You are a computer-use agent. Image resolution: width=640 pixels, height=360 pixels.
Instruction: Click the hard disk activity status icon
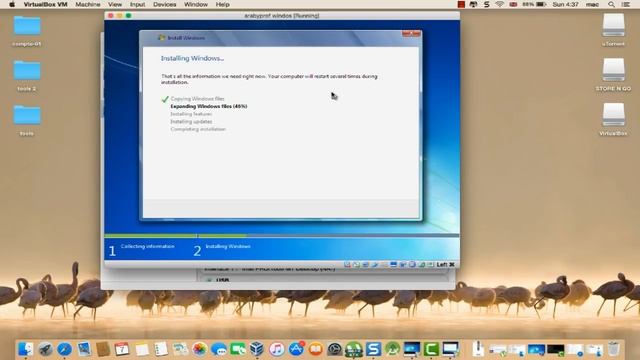click(347, 264)
